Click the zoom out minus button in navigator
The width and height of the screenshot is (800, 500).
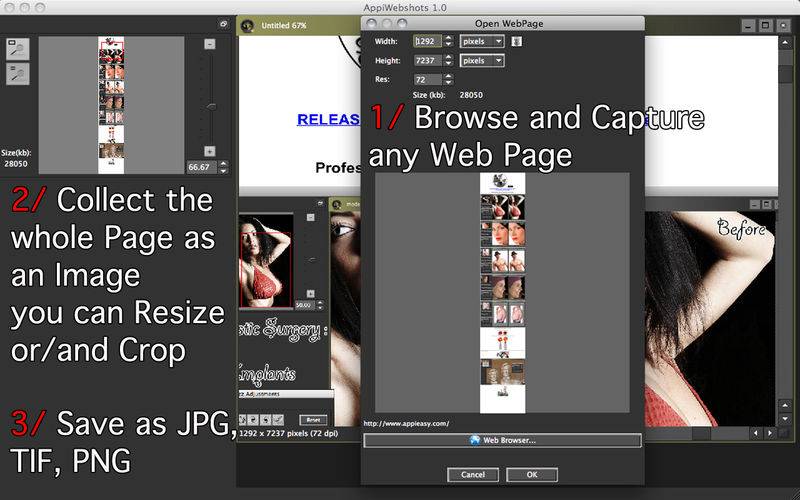pos(209,44)
